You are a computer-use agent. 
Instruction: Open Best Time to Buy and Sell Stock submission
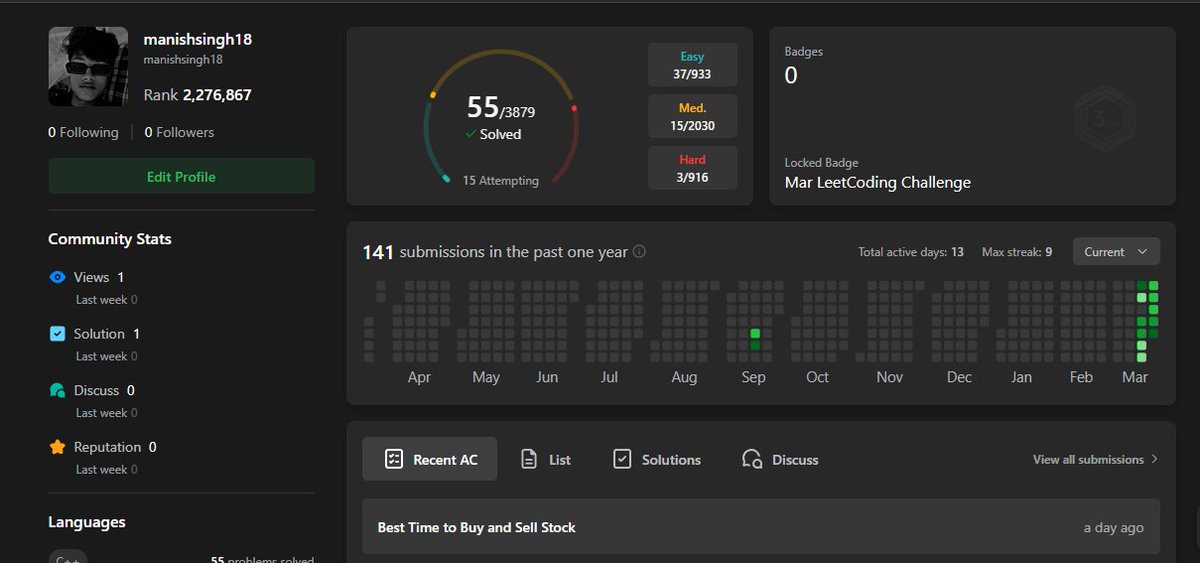[x=761, y=527]
